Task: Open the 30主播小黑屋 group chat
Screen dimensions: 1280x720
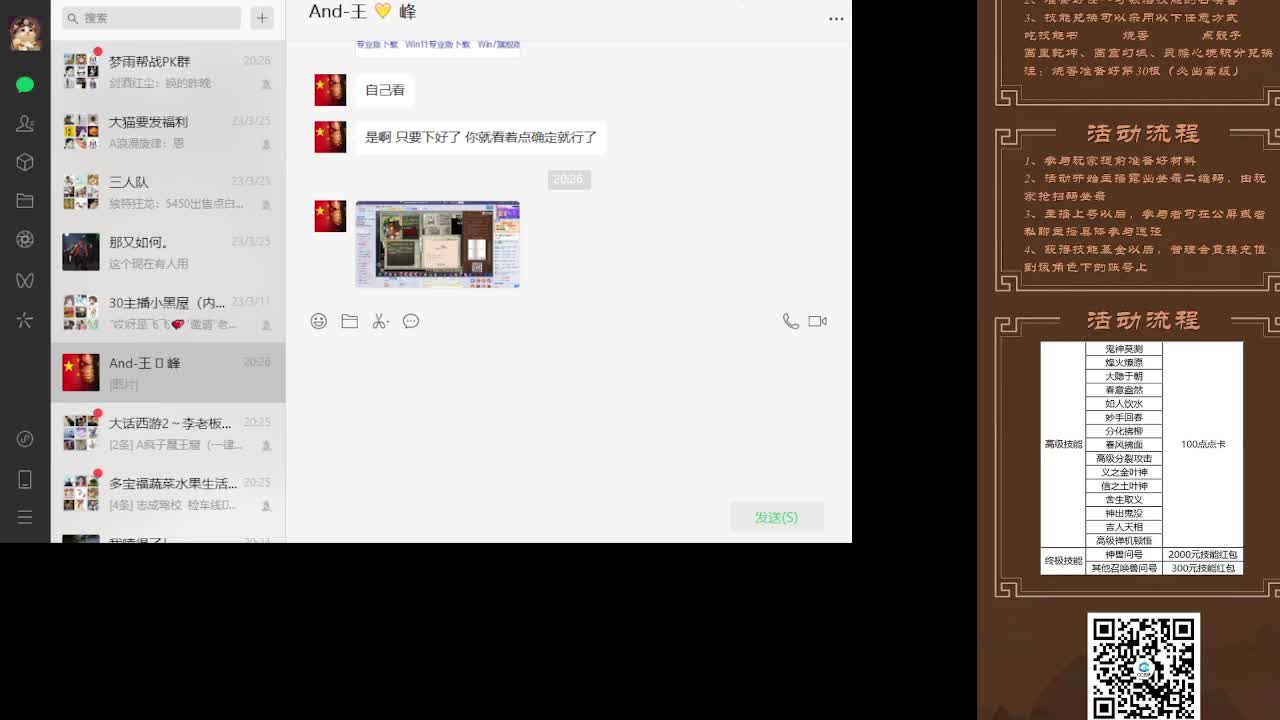Action: tap(168, 312)
